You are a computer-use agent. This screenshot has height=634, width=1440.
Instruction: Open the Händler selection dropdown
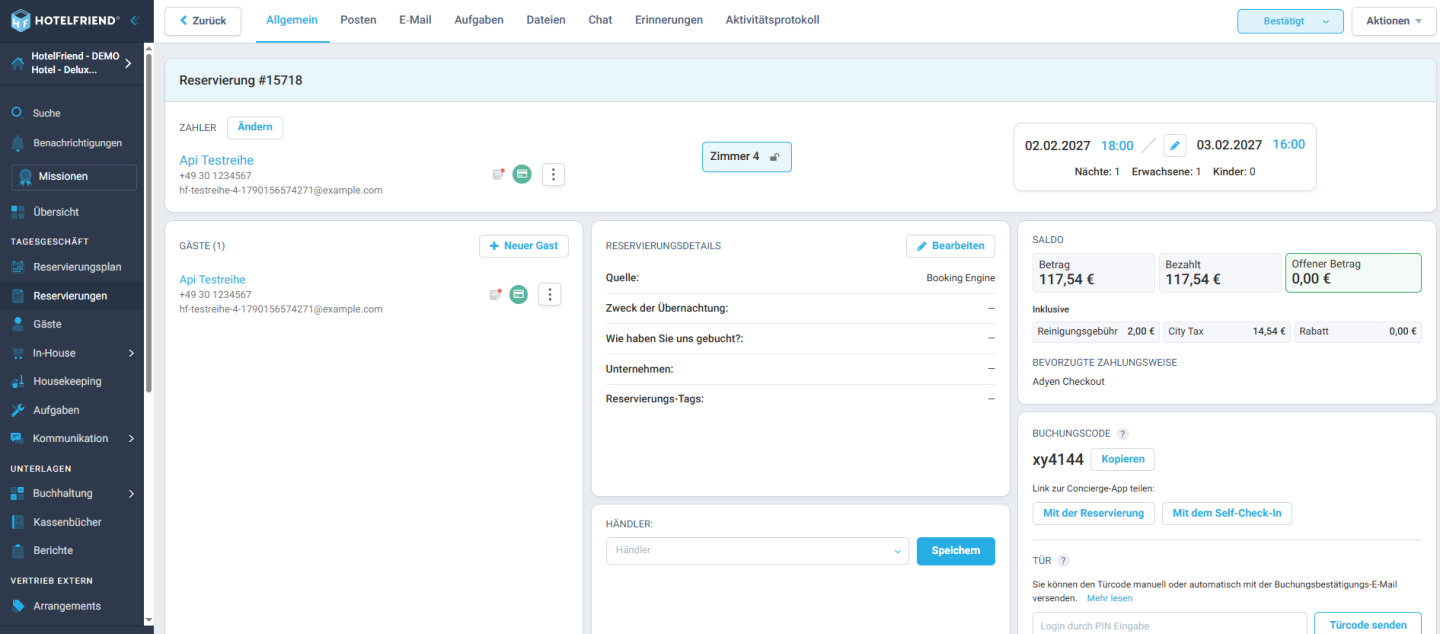(757, 551)
